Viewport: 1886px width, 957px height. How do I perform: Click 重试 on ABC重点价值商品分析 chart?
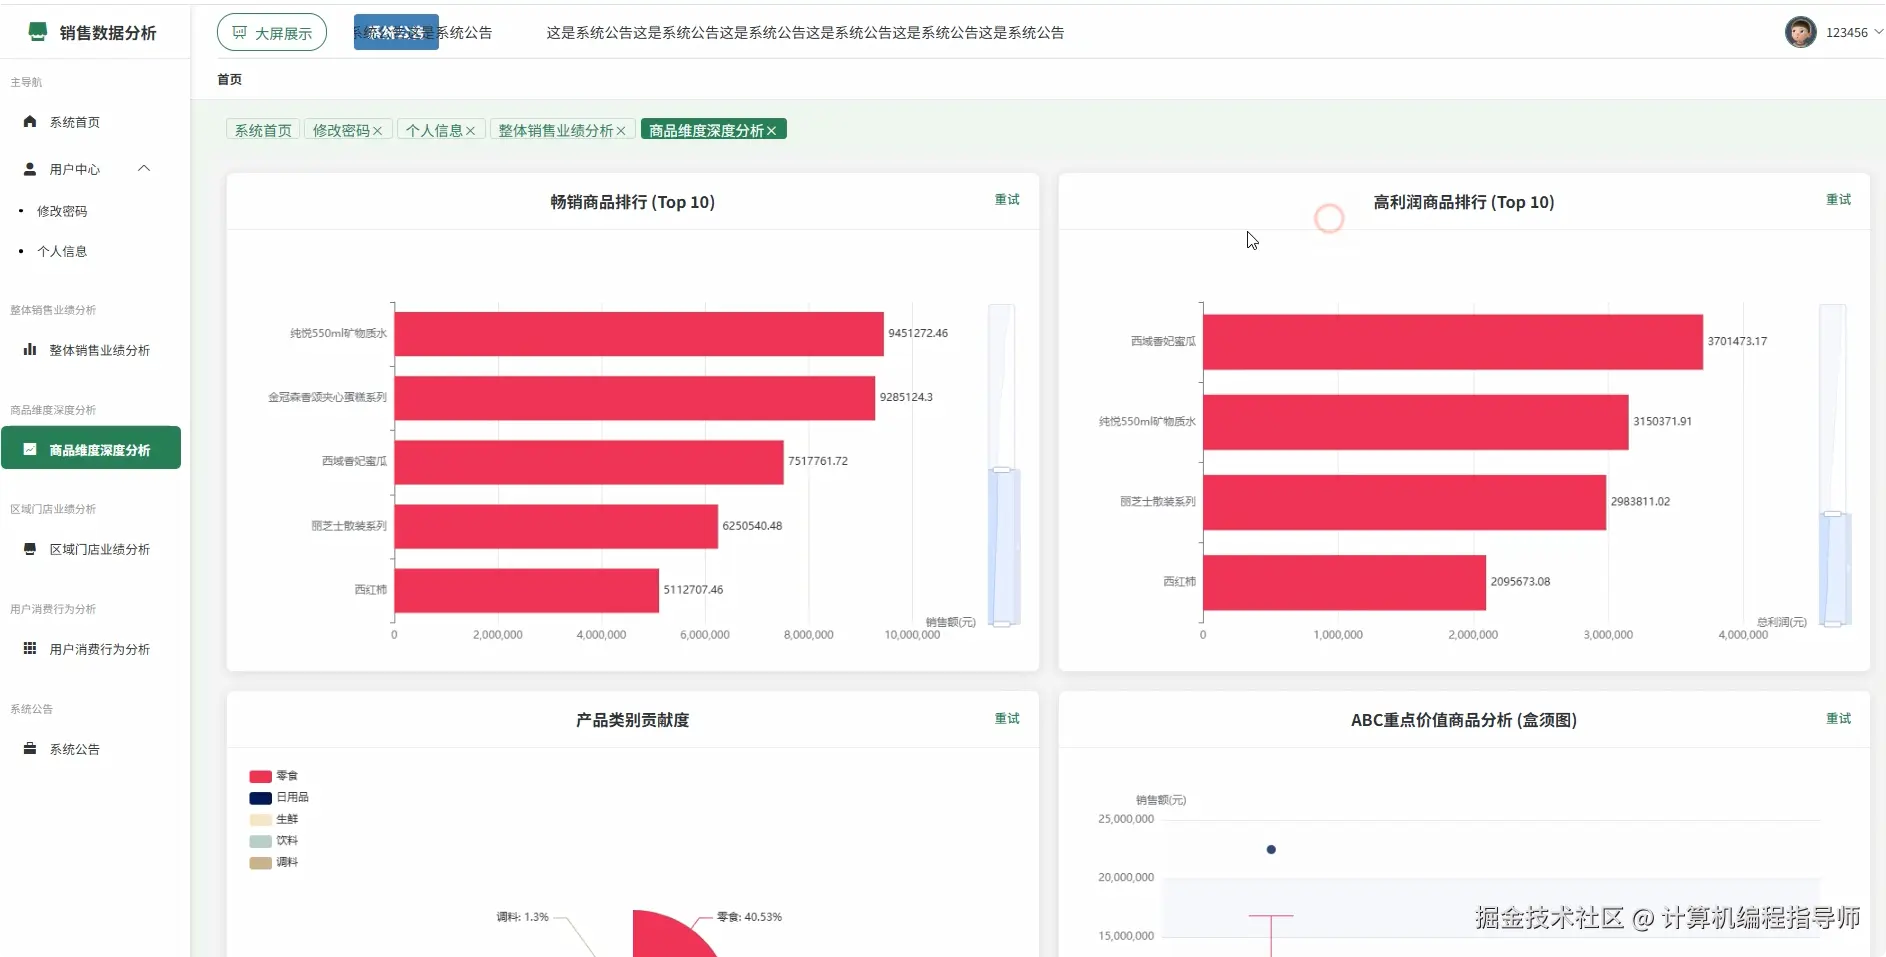point(1838,719)
